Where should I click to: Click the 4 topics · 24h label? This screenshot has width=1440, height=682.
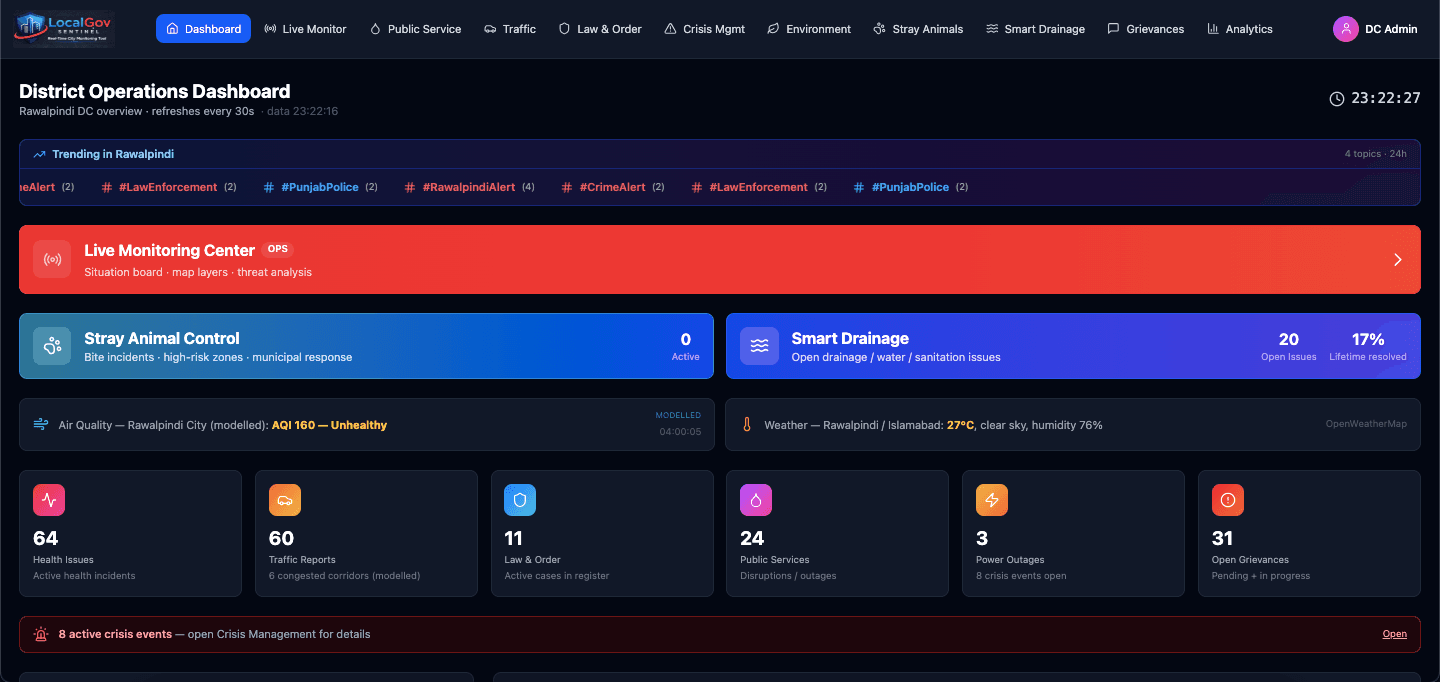click(x=1376, y=154)
